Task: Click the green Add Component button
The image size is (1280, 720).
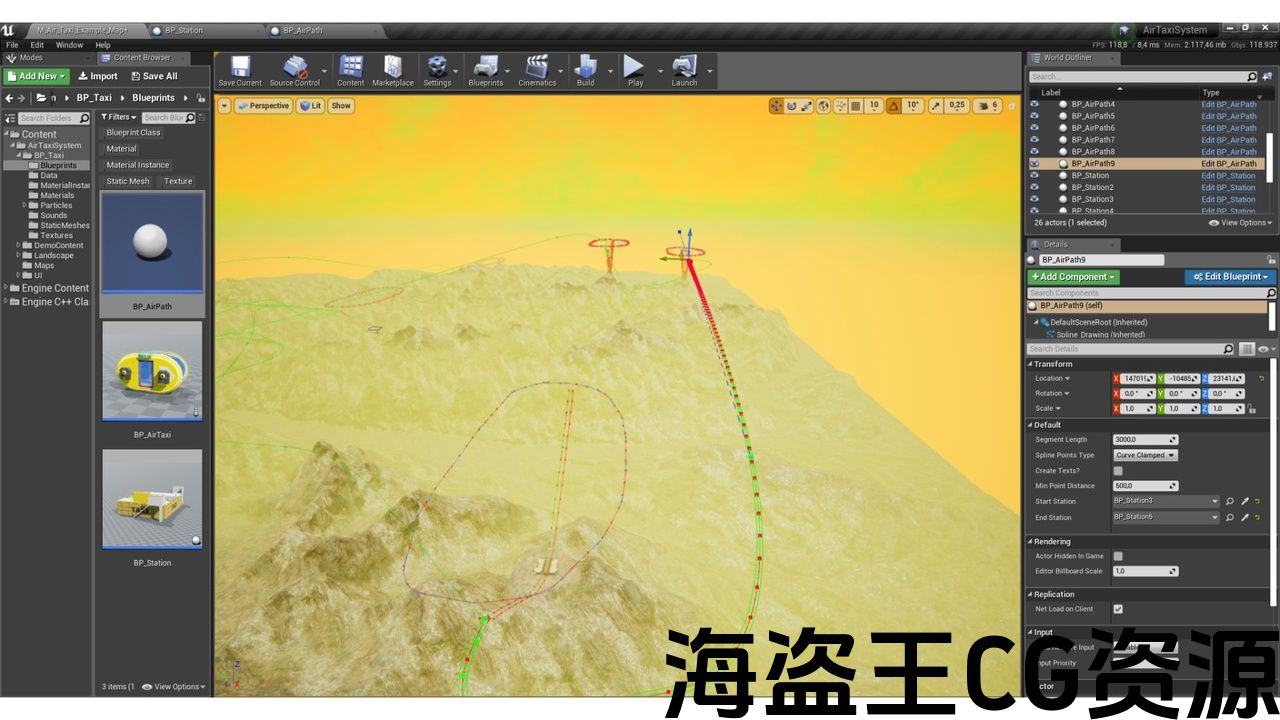Action: point(1073,277)
